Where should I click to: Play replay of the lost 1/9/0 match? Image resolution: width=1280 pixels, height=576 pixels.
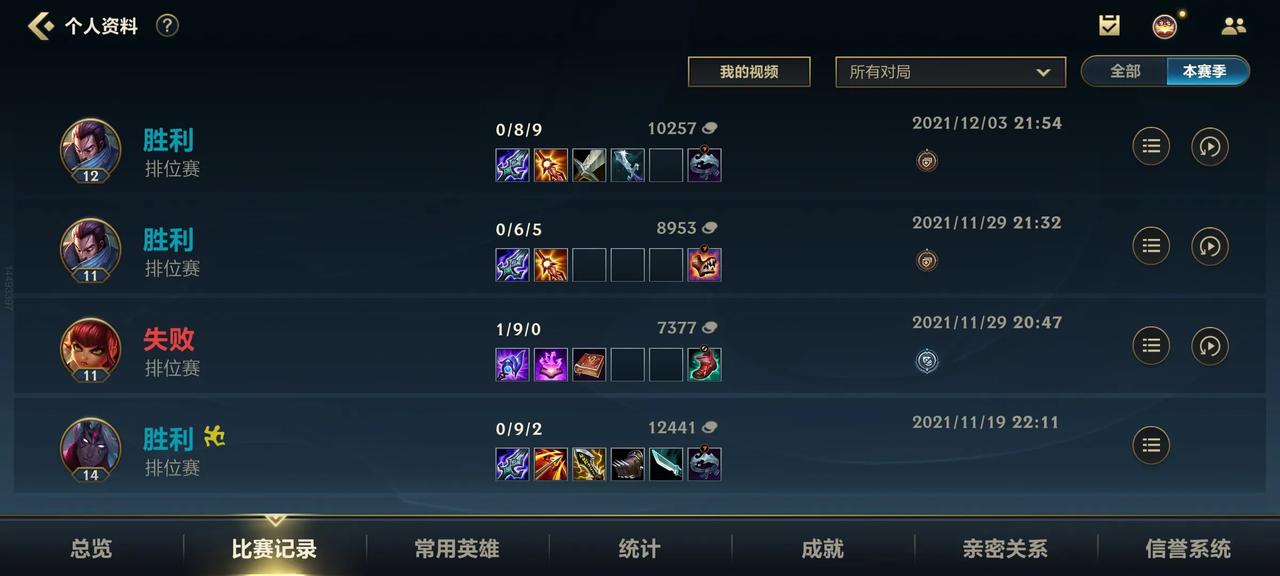tap(1210, 346)
